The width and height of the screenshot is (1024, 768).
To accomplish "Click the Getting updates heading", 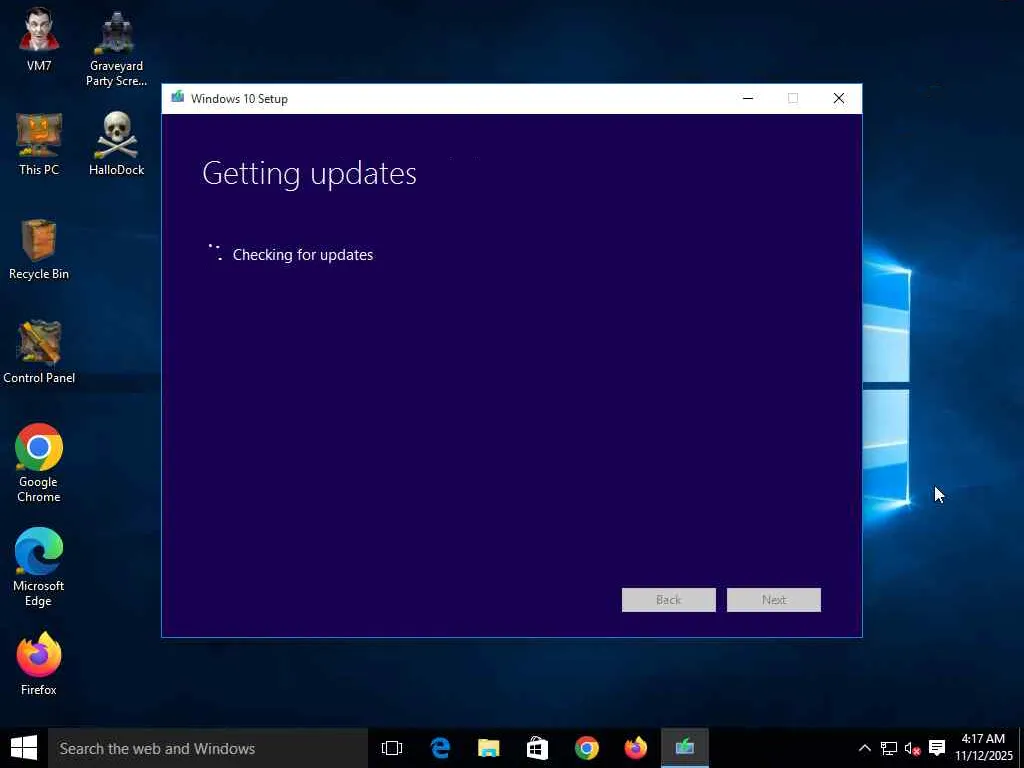I will click(310, 174).
